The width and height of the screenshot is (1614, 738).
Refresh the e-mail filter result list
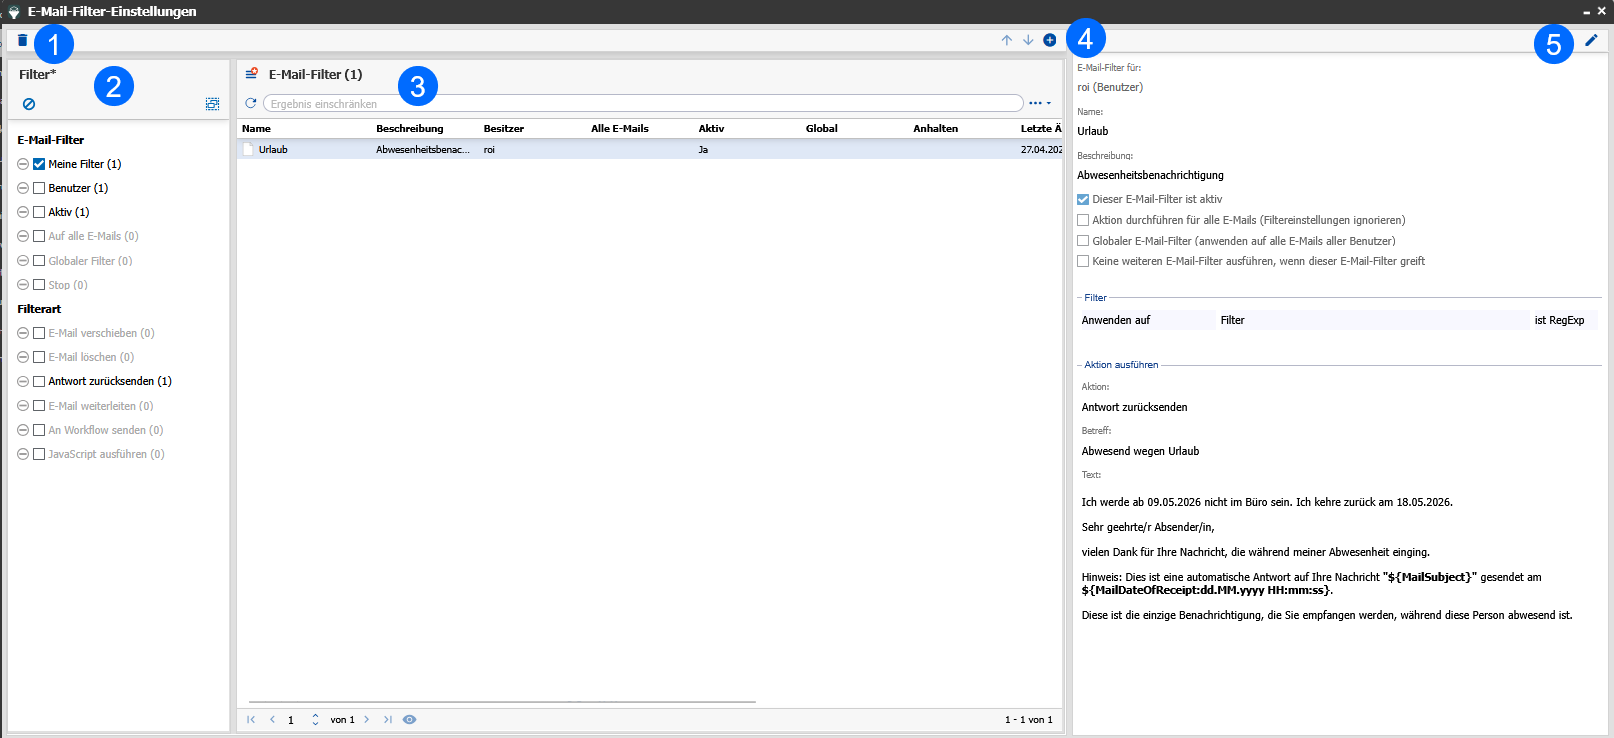coord(251,103)
